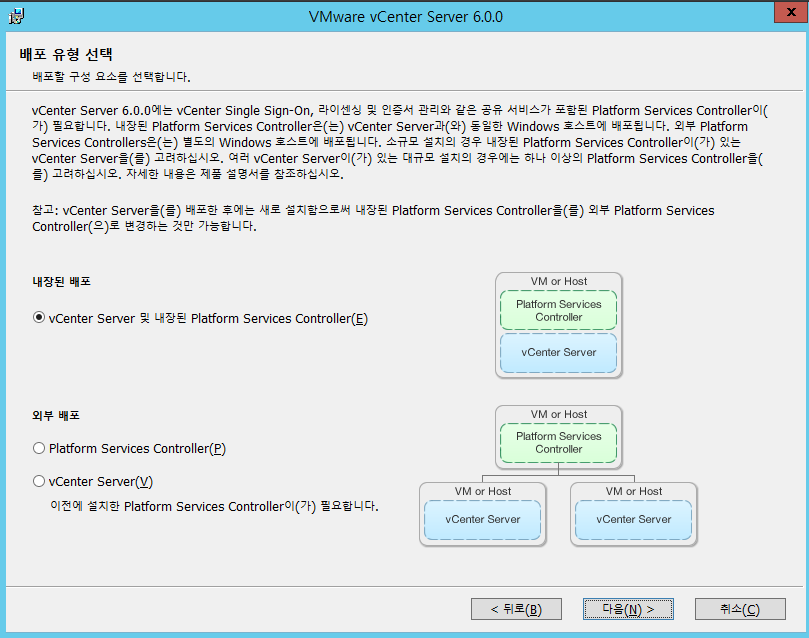Click the '내장된 배포' section label
809x638 pixels.
coord(62,283)
